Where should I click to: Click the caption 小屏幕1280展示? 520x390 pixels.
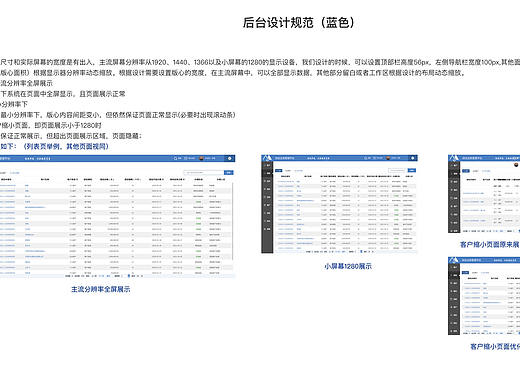pos(348,266)
